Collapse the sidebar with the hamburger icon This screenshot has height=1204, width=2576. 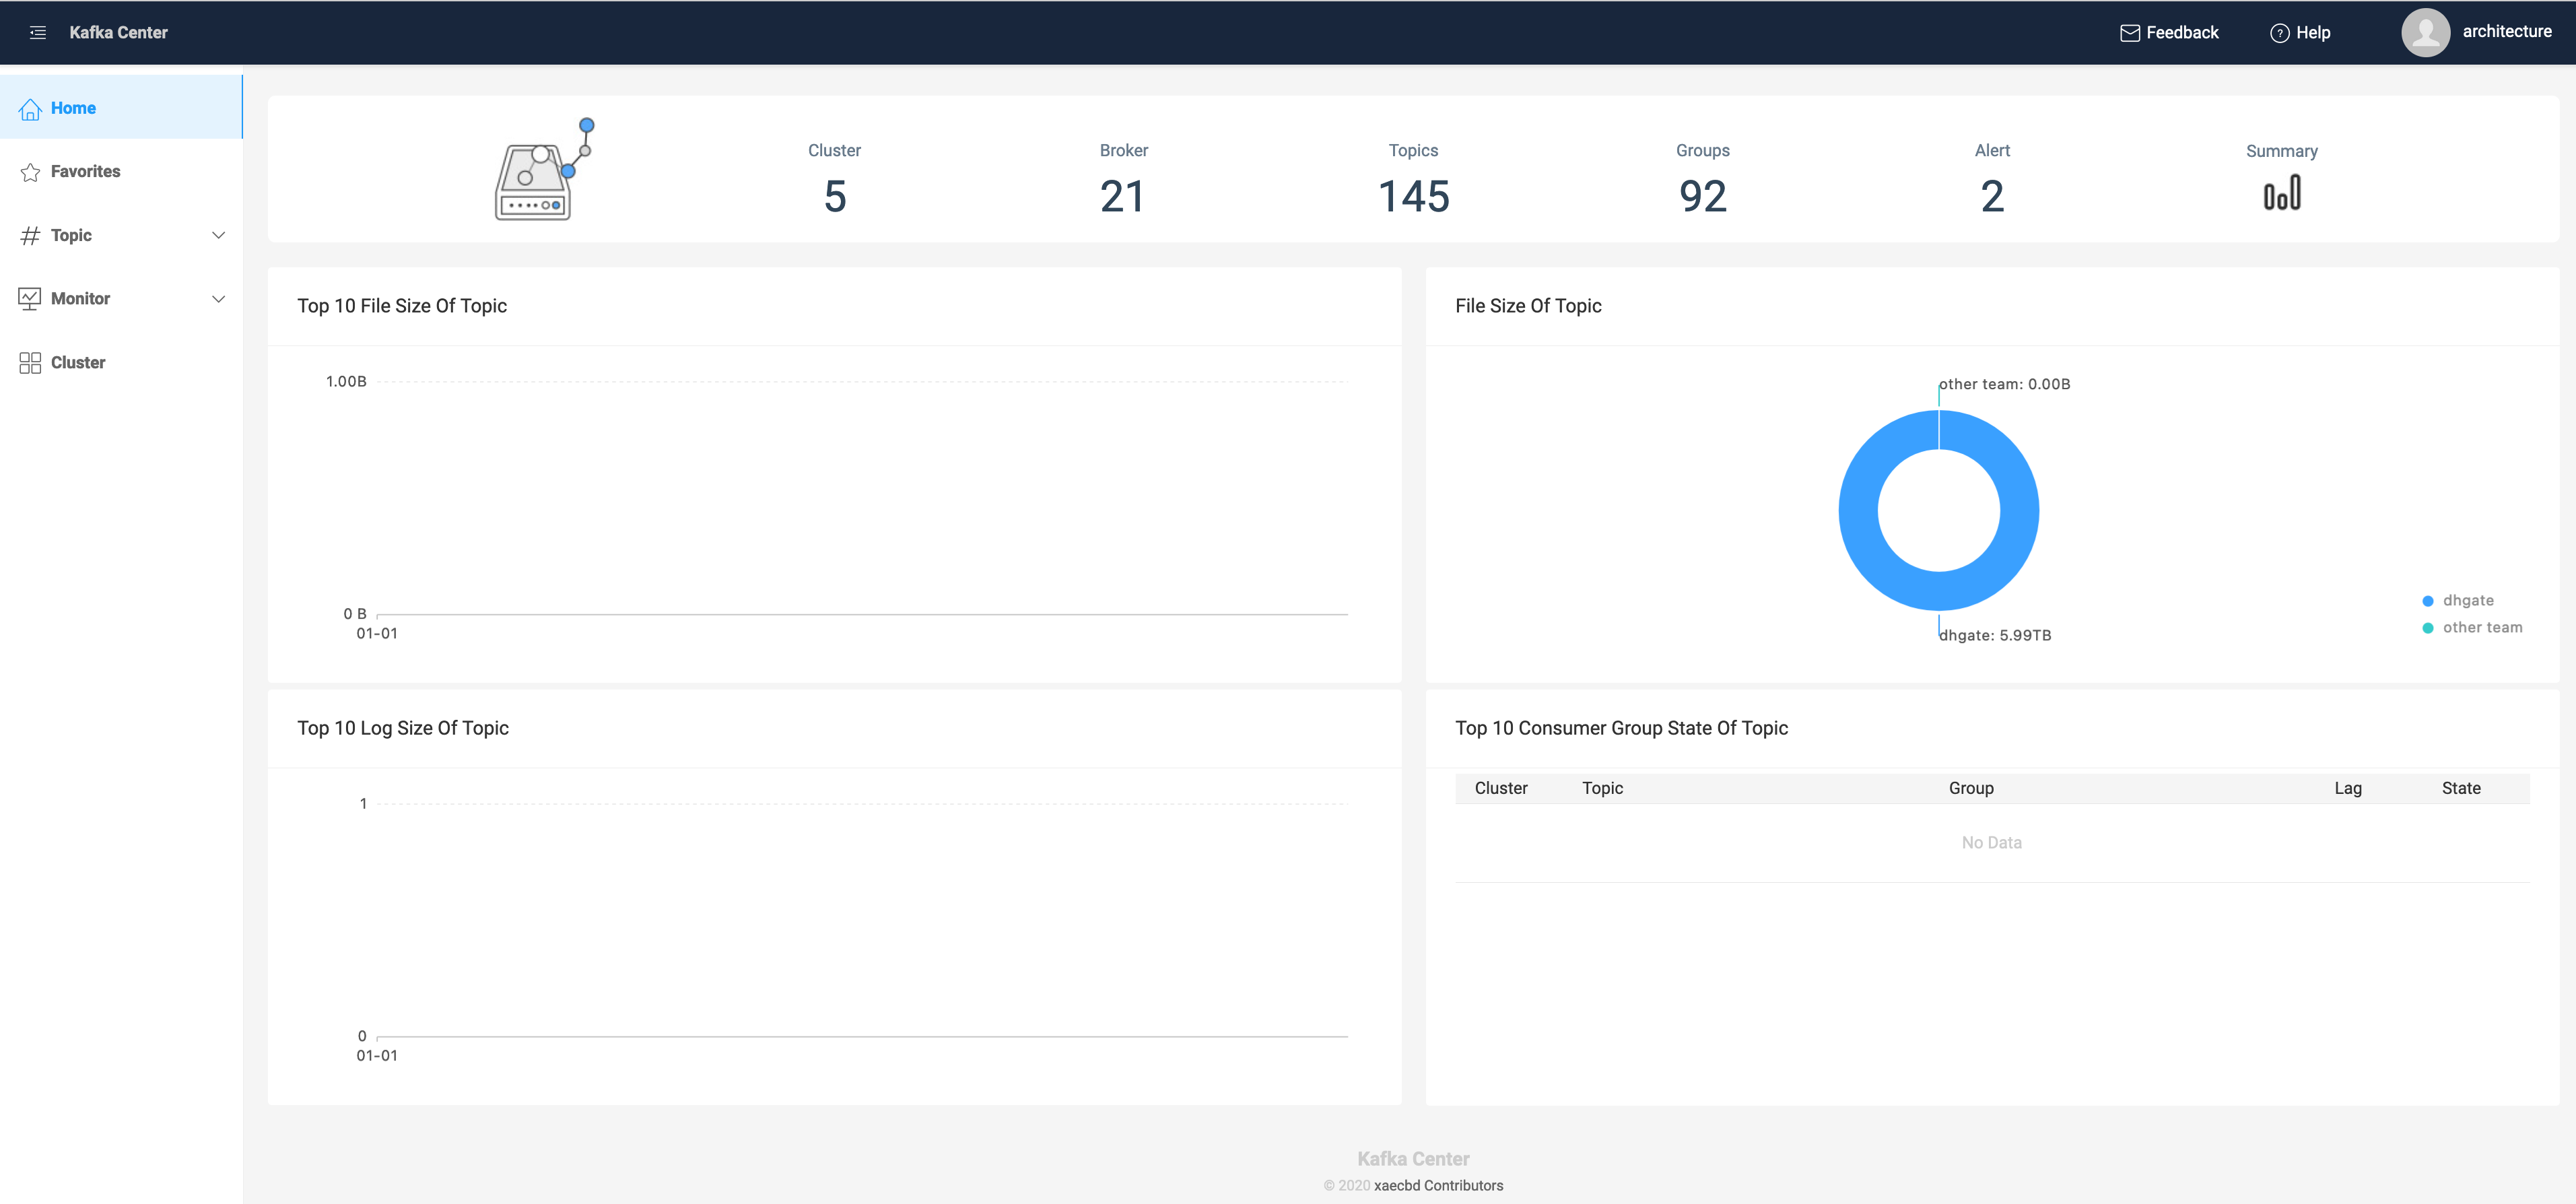(x=38, y=33)
